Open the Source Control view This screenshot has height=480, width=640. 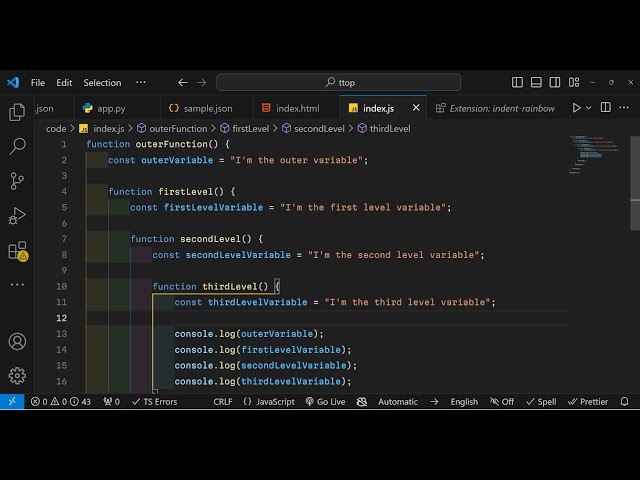click(17, 181)
